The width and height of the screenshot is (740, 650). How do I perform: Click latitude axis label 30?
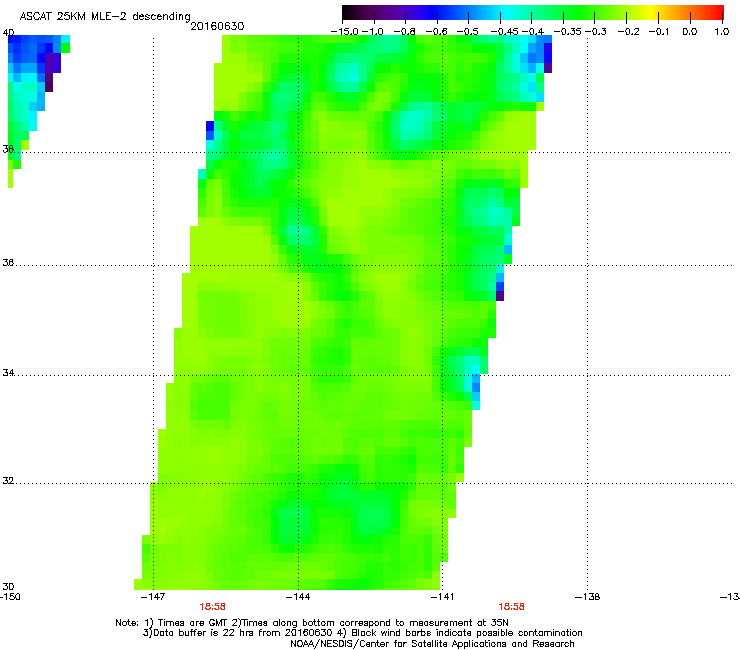(x=8, y=586)
